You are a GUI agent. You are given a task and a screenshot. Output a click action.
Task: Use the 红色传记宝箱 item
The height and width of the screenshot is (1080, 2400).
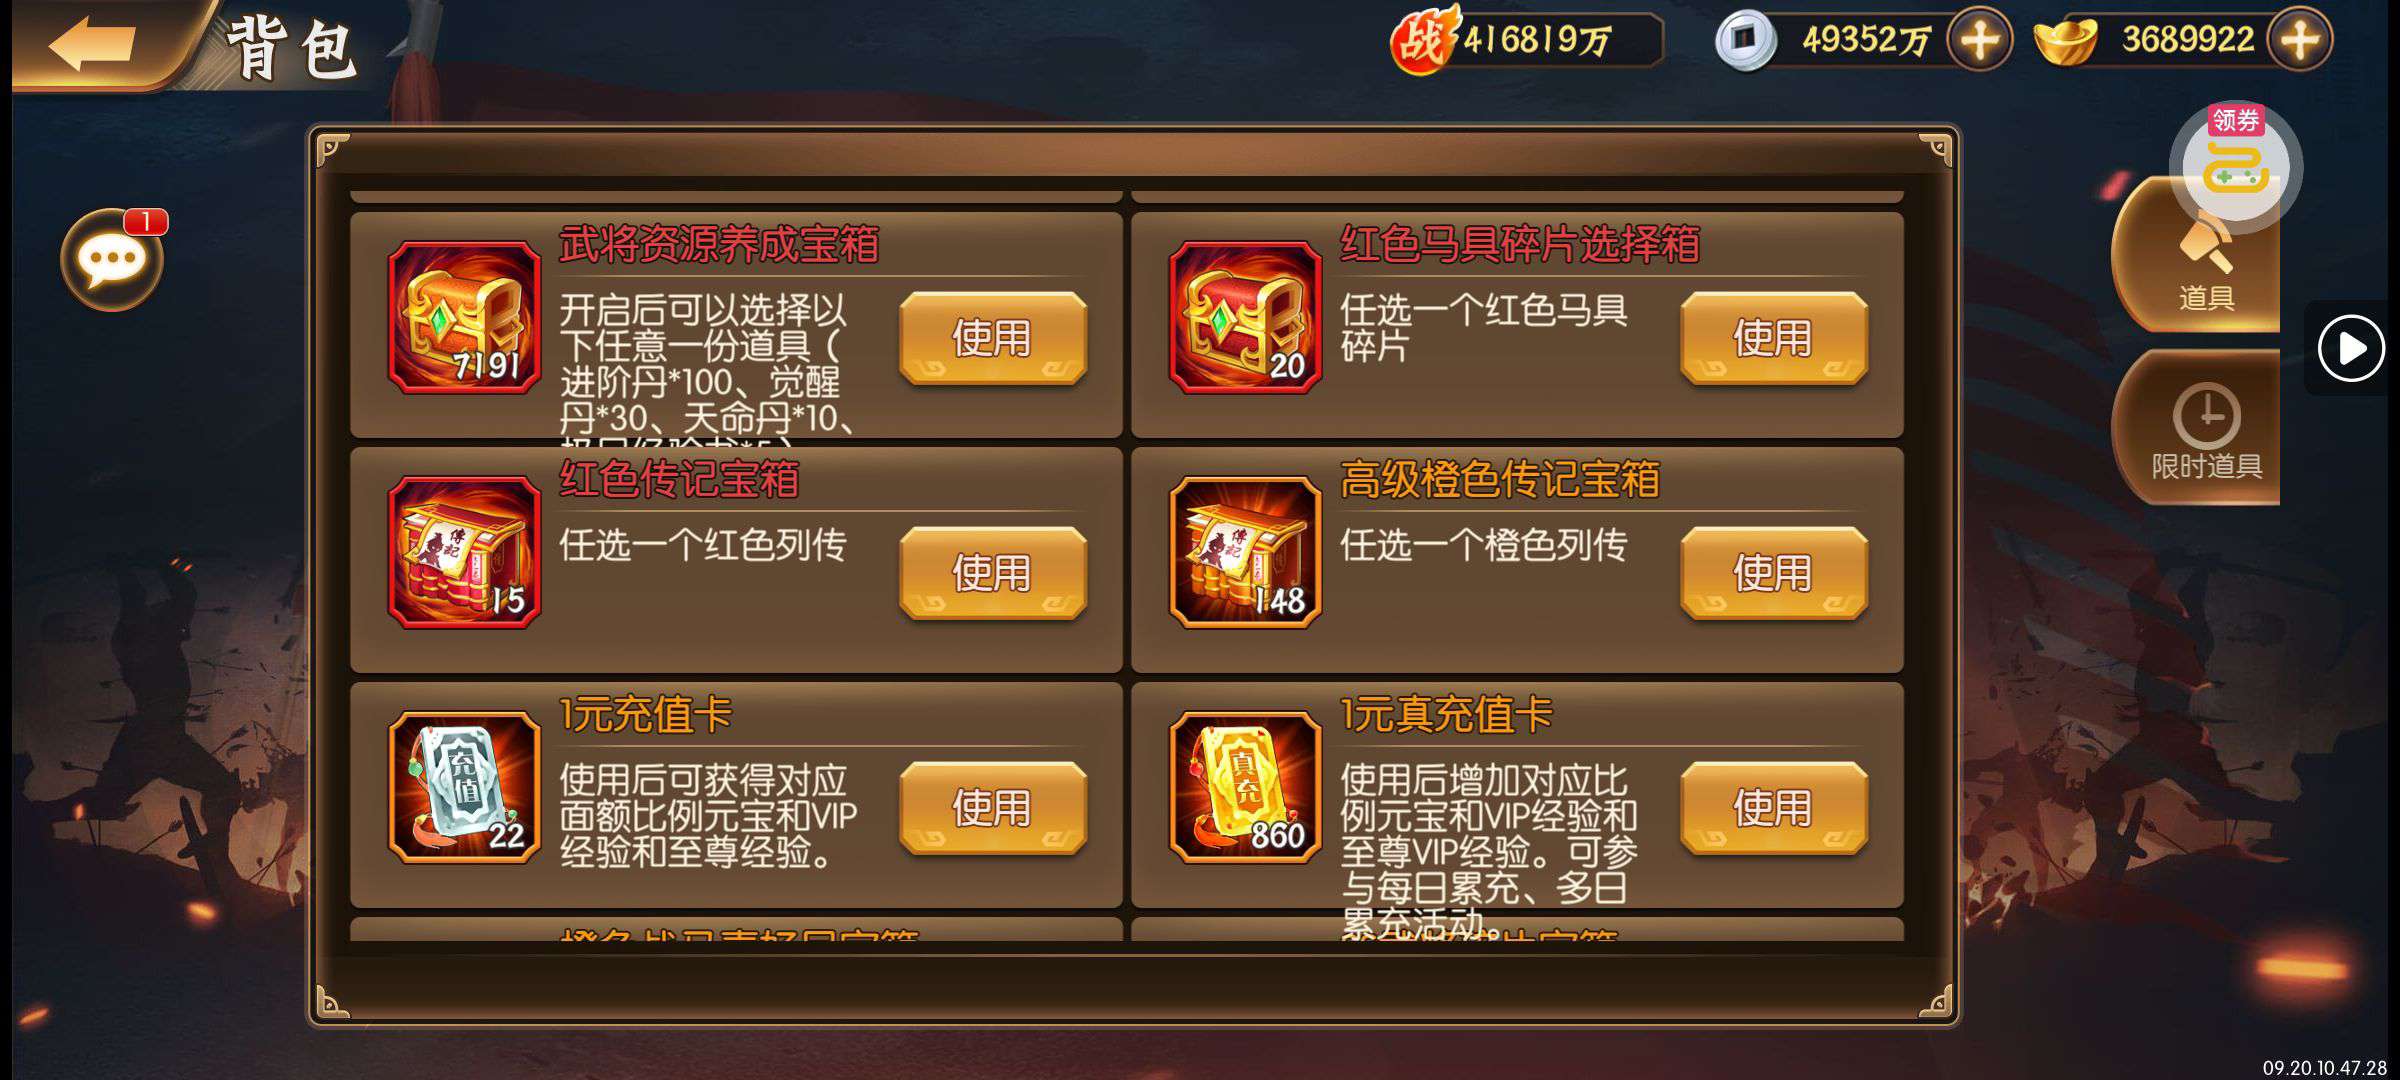coord(992,573)
